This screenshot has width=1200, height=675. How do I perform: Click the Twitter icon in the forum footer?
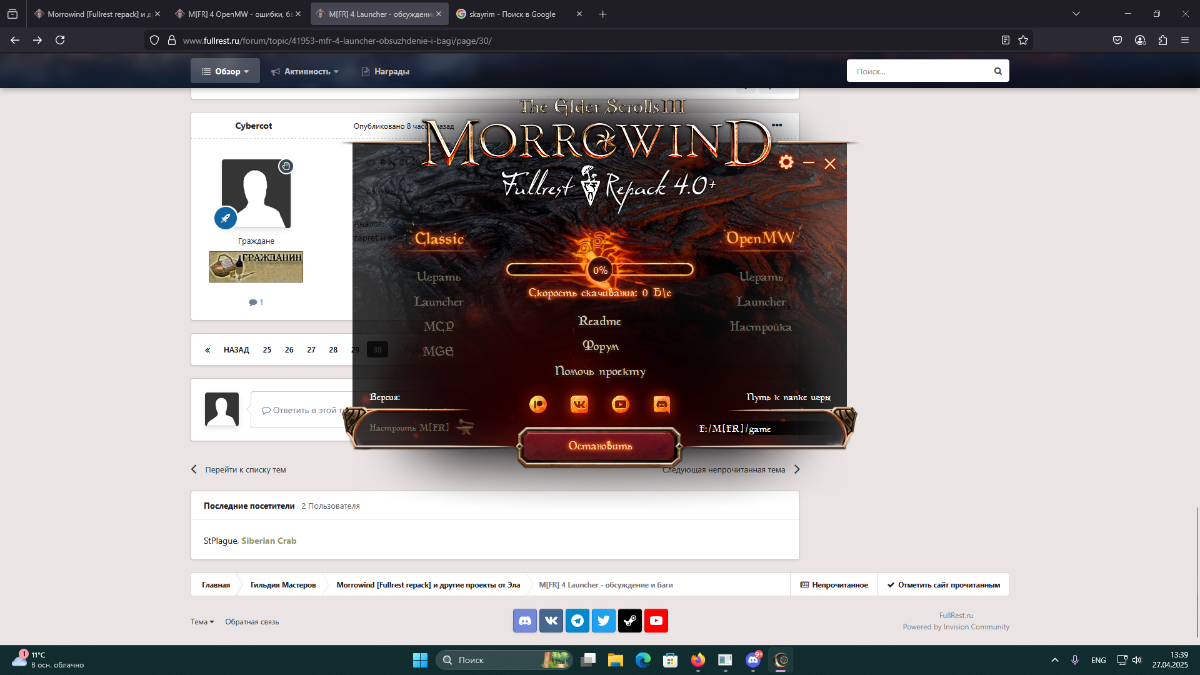(604, 621)
